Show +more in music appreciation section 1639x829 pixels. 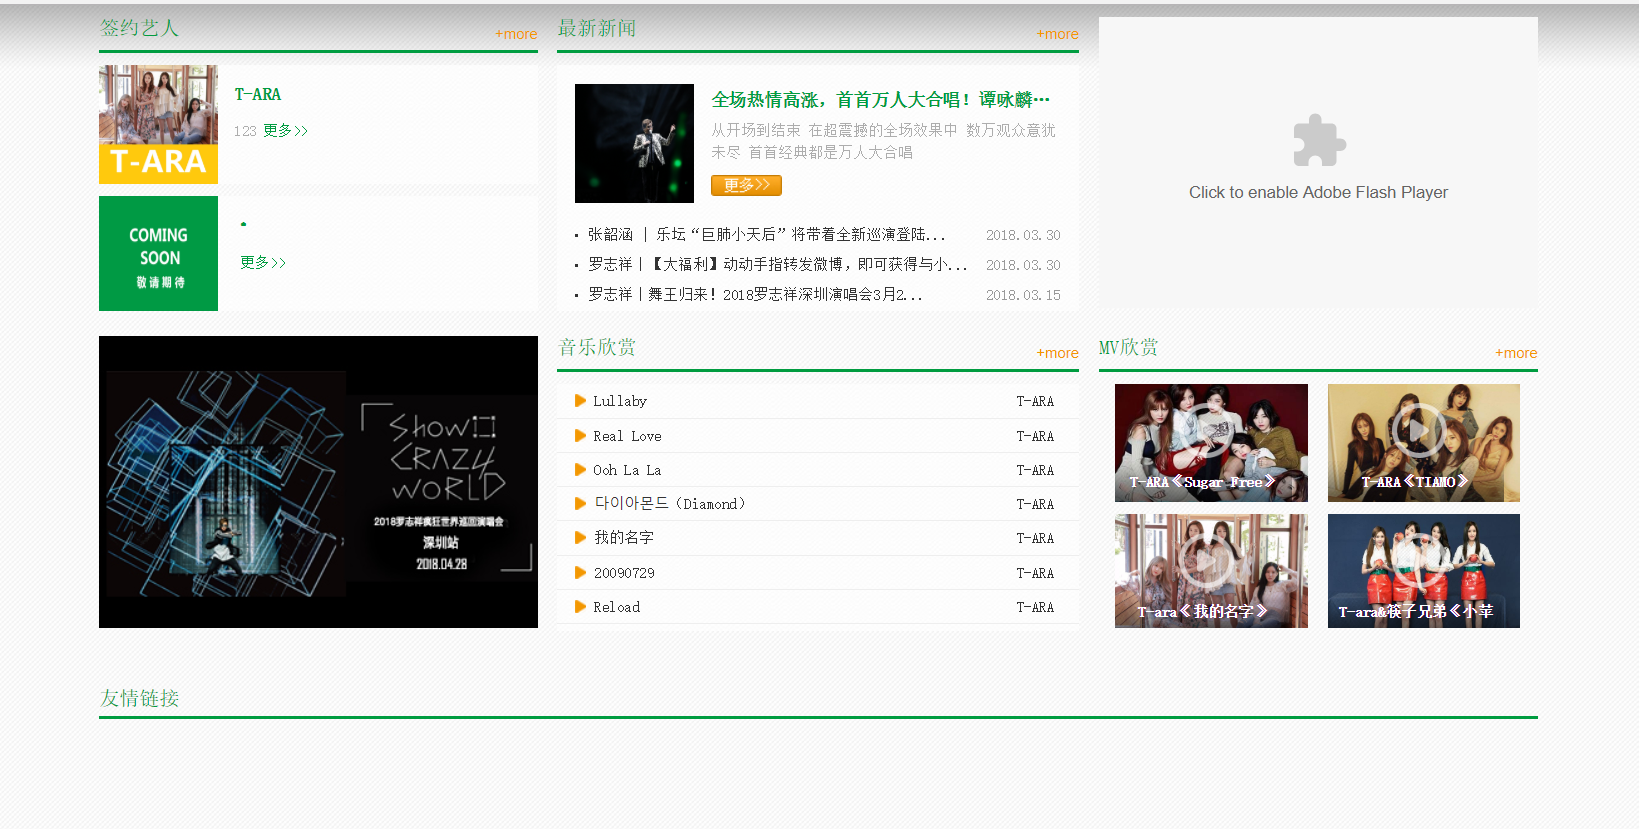[x=1057, y=353]
